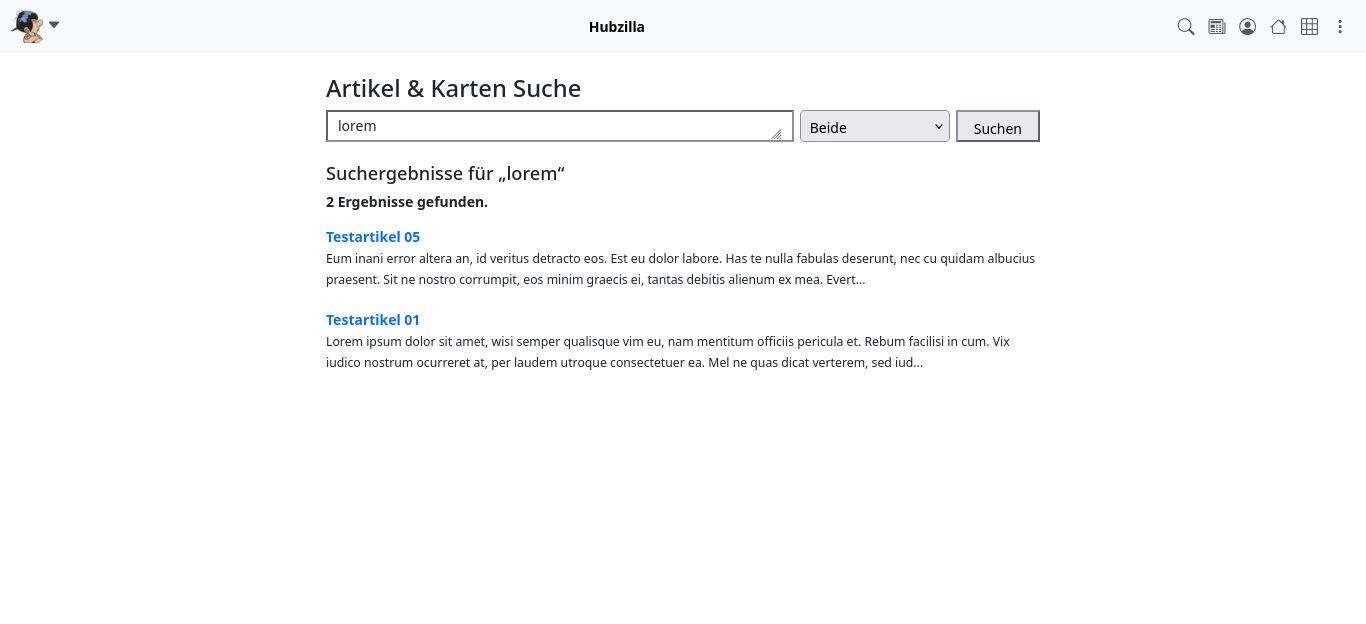Click the user profile circle icon
The width and height of the screenshot is (1366, 624).
point(1248,27)
